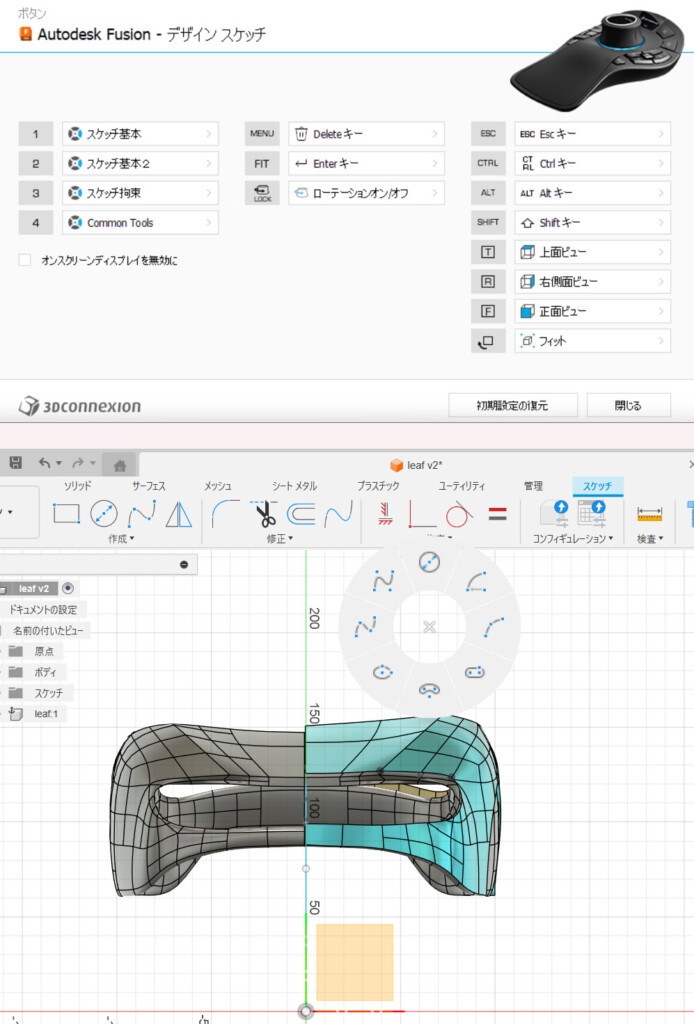Apply the equal constraint icon

click(x=497, y=514)
